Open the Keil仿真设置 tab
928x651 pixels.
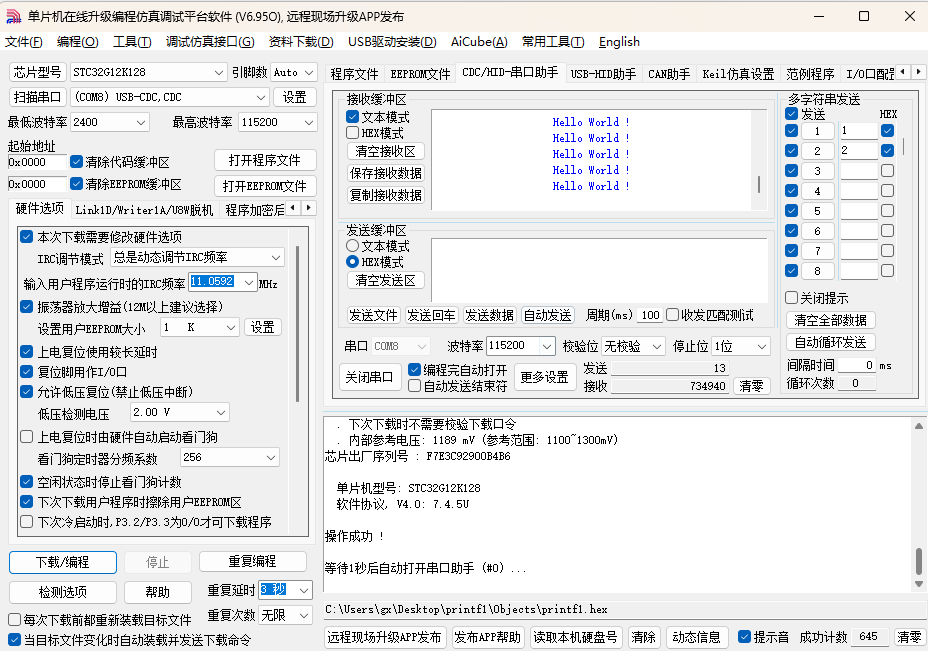pos(738,74)
